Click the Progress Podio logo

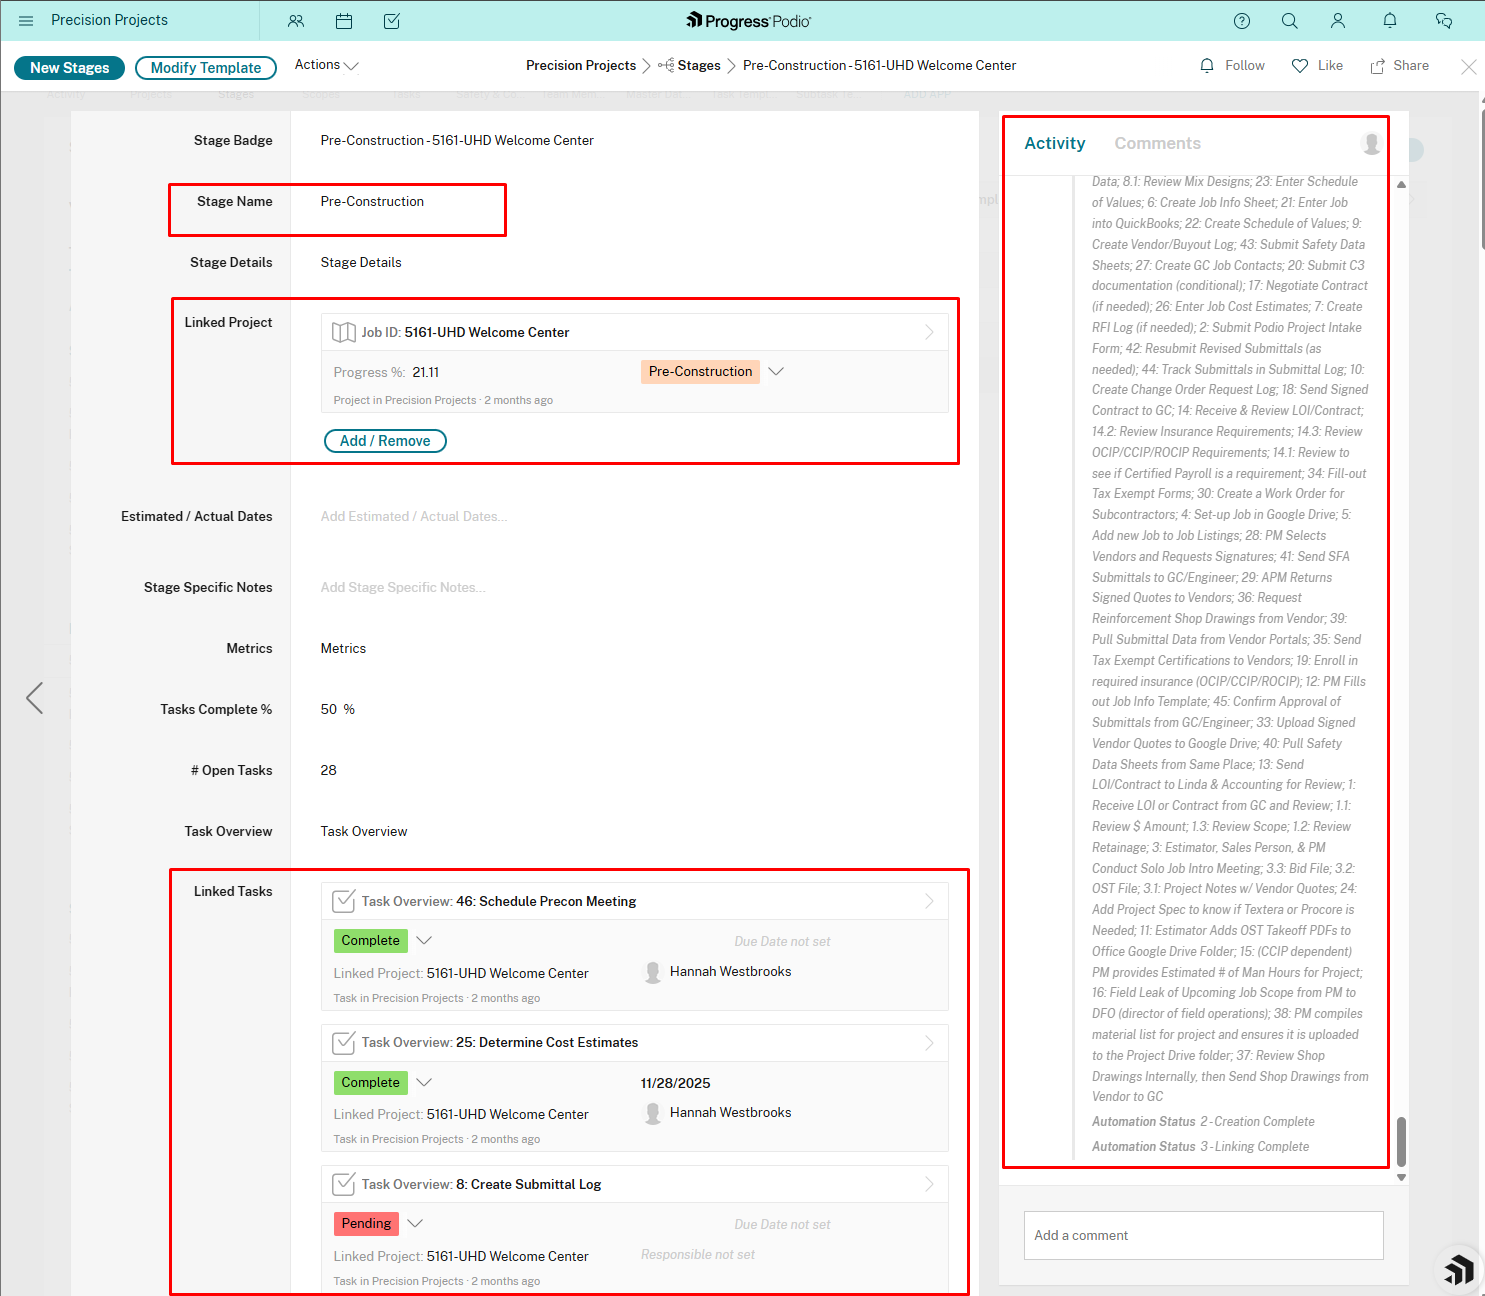(748, 20)
